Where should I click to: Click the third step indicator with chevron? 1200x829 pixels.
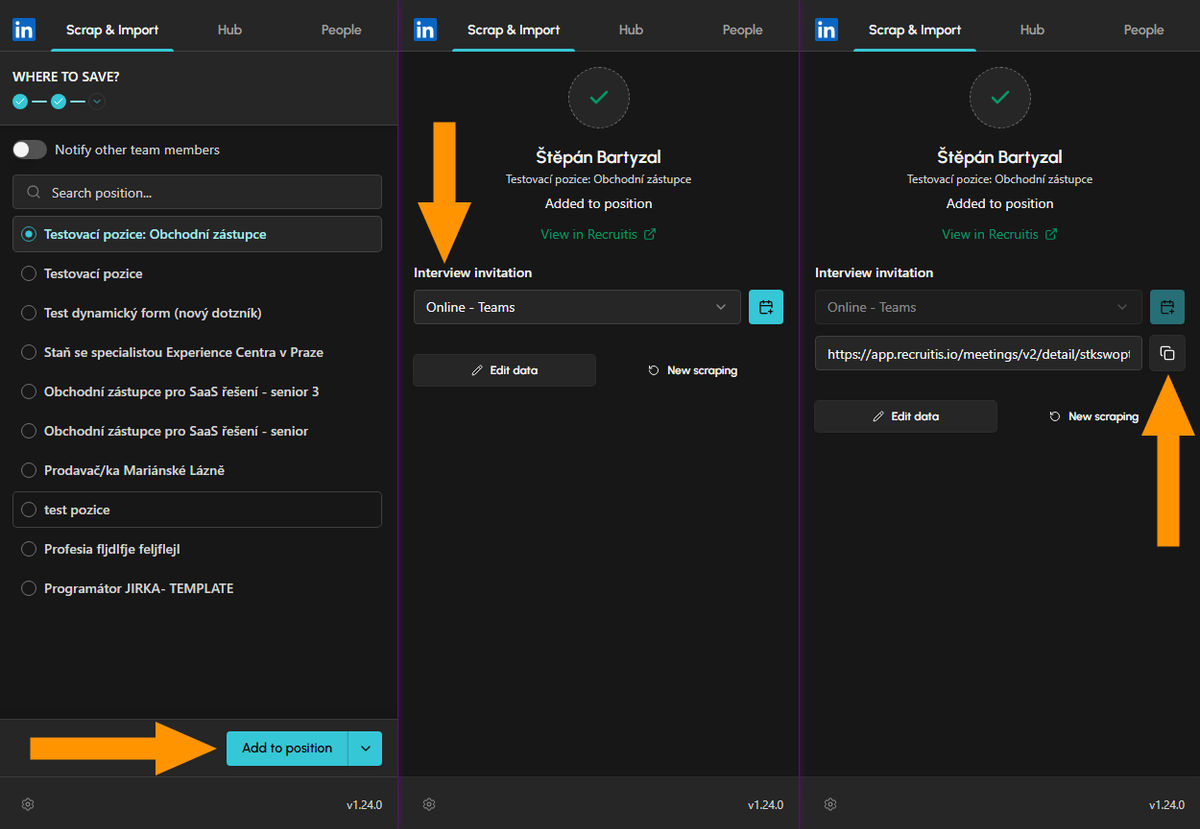(97, 101)
